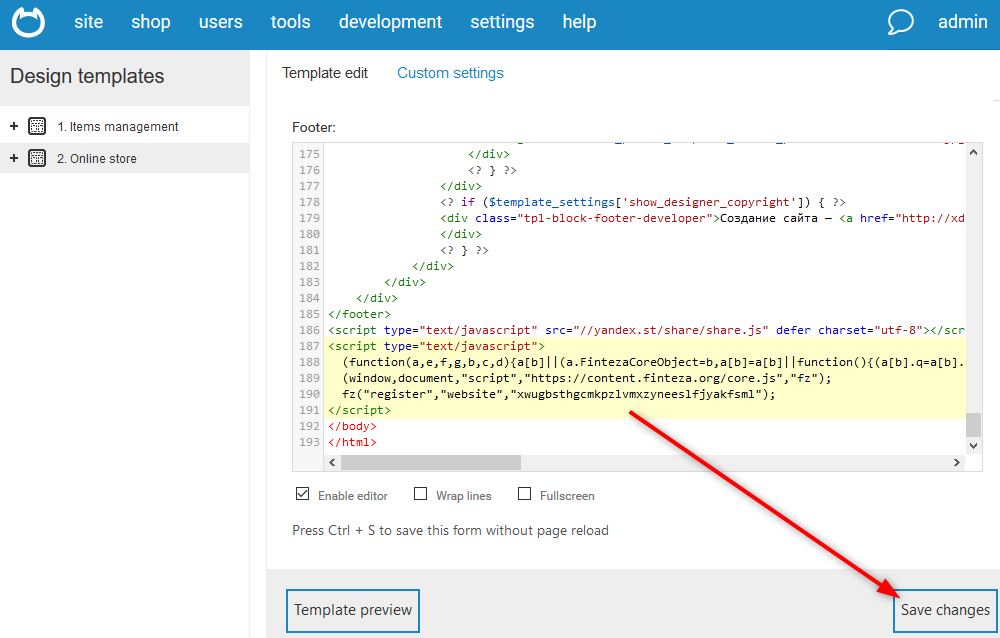This screenshot has width=1000, height=638.
Task: Click the show_designer_copyright line 178
Action: pyautogui.click(x=643, y=202)
